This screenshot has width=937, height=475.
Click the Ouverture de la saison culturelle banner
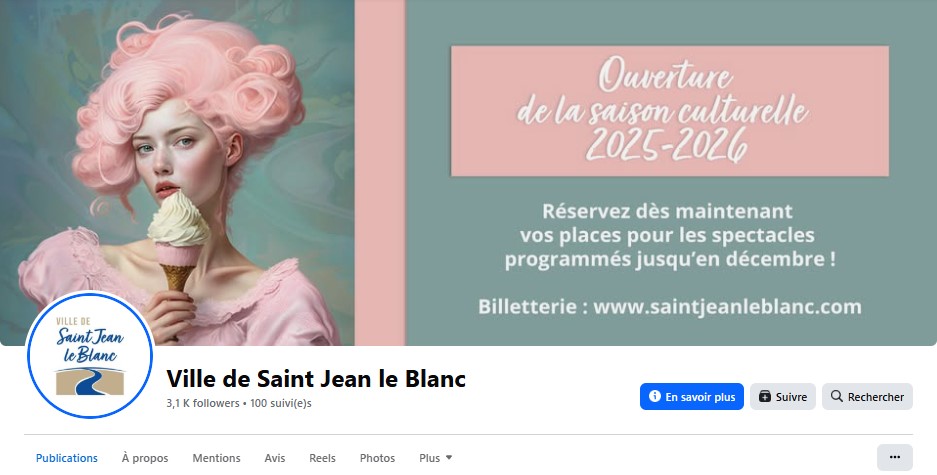pos(669,111)
